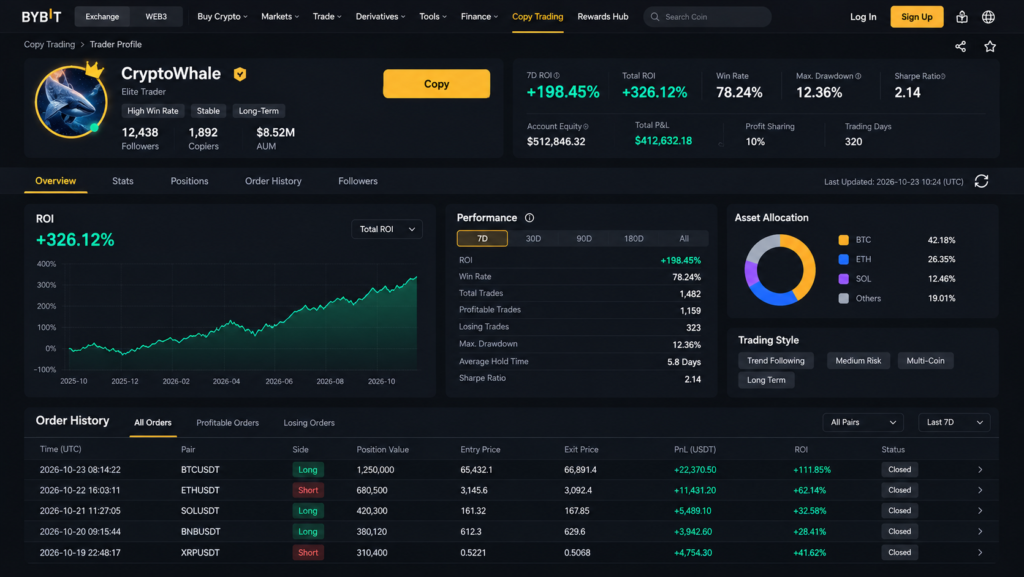Screen dimensions: 1024x577
Task: Open the Rewards Hub
Action: [603, 17]
